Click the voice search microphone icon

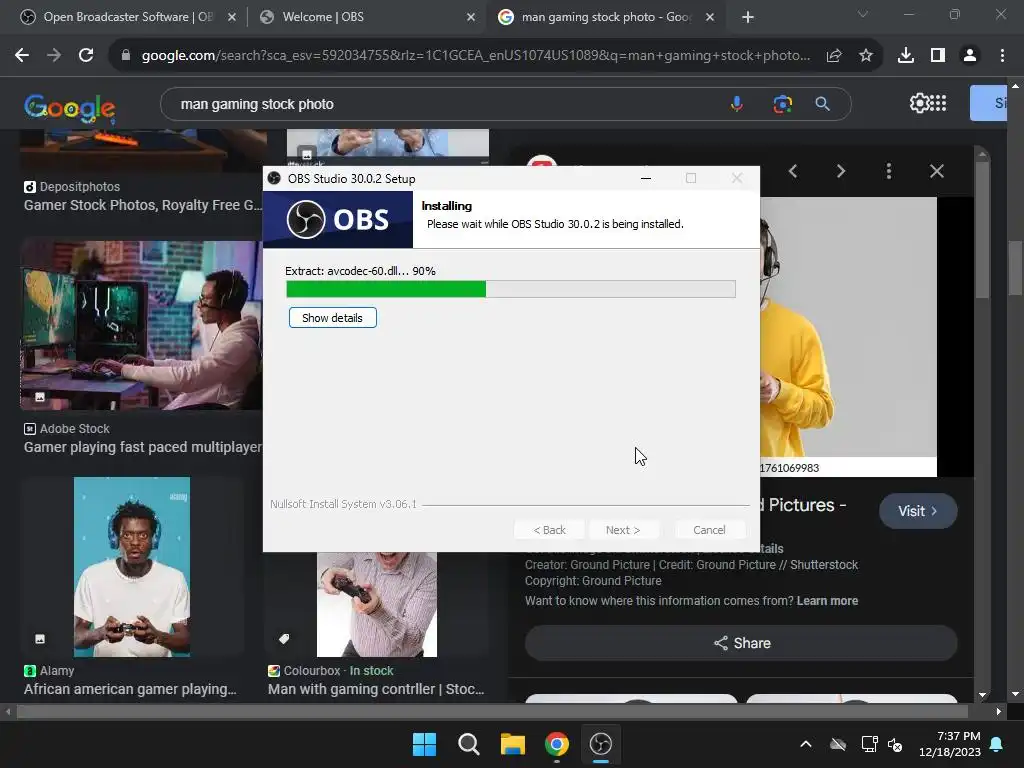pyautogui.click(x=737, y=104)
